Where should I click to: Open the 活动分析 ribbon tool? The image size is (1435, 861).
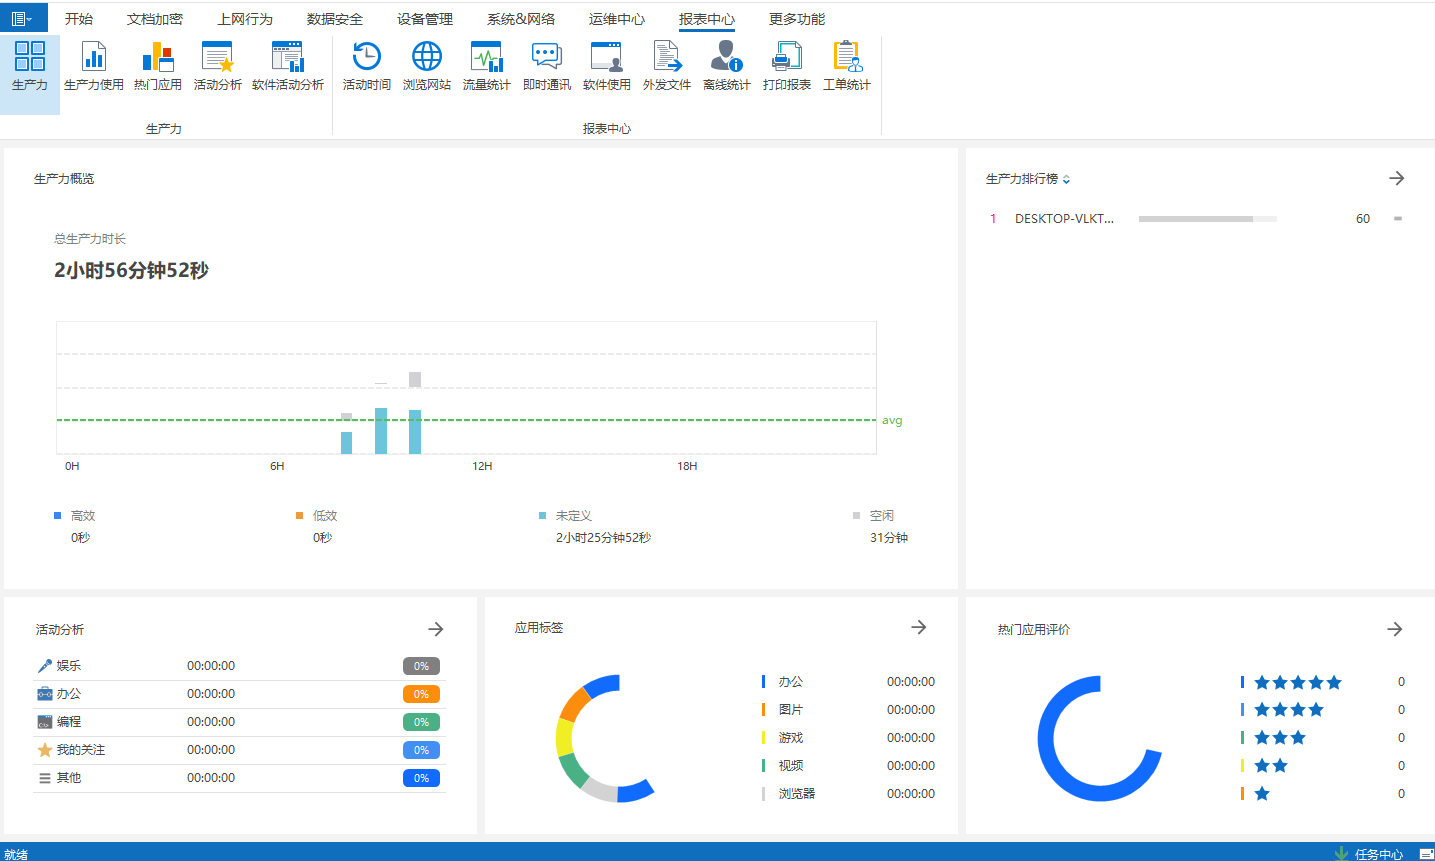tap(217, 66)
